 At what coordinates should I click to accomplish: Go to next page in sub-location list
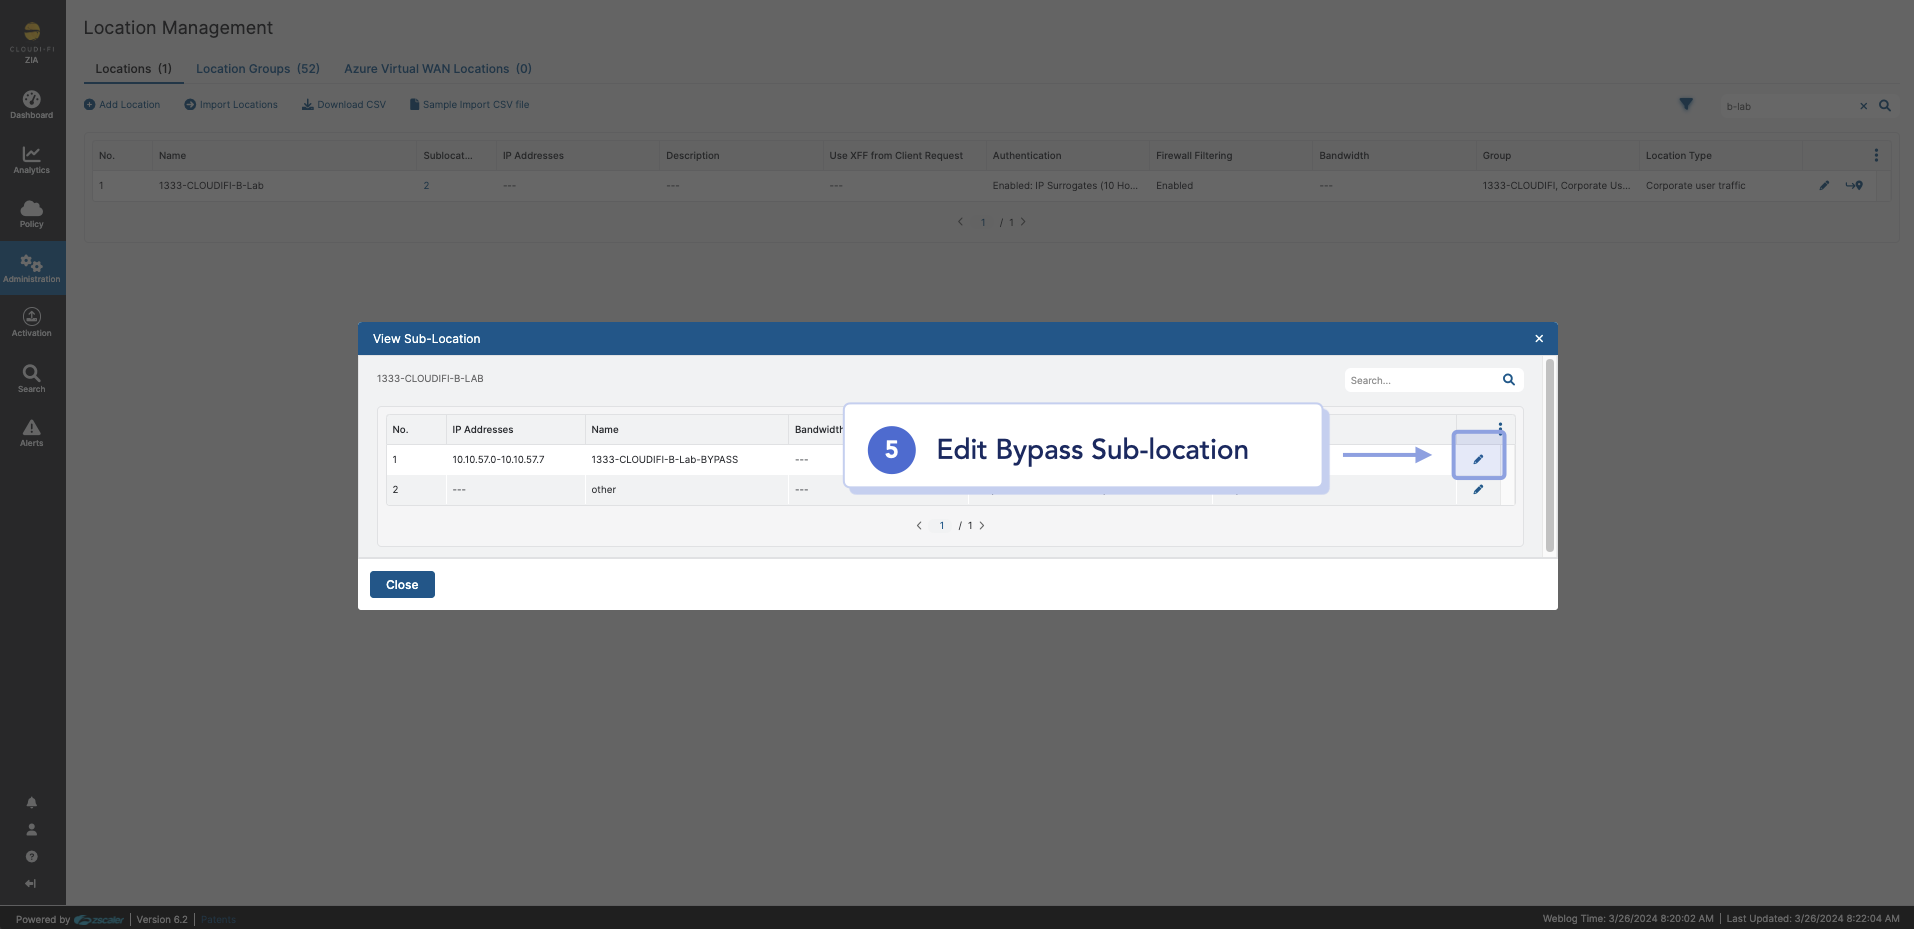983,526
